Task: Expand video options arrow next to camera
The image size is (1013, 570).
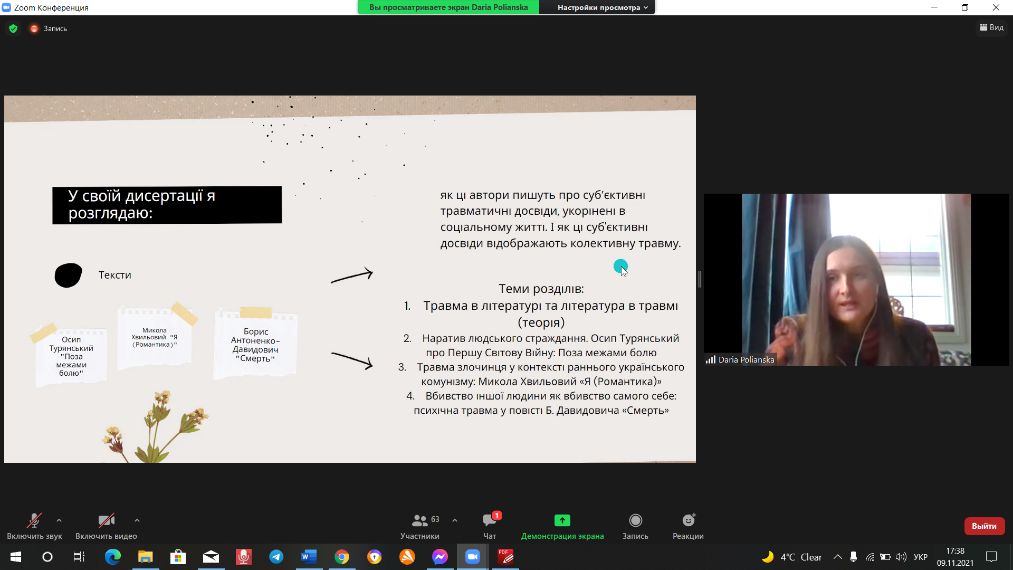Action: coord(137,520)
